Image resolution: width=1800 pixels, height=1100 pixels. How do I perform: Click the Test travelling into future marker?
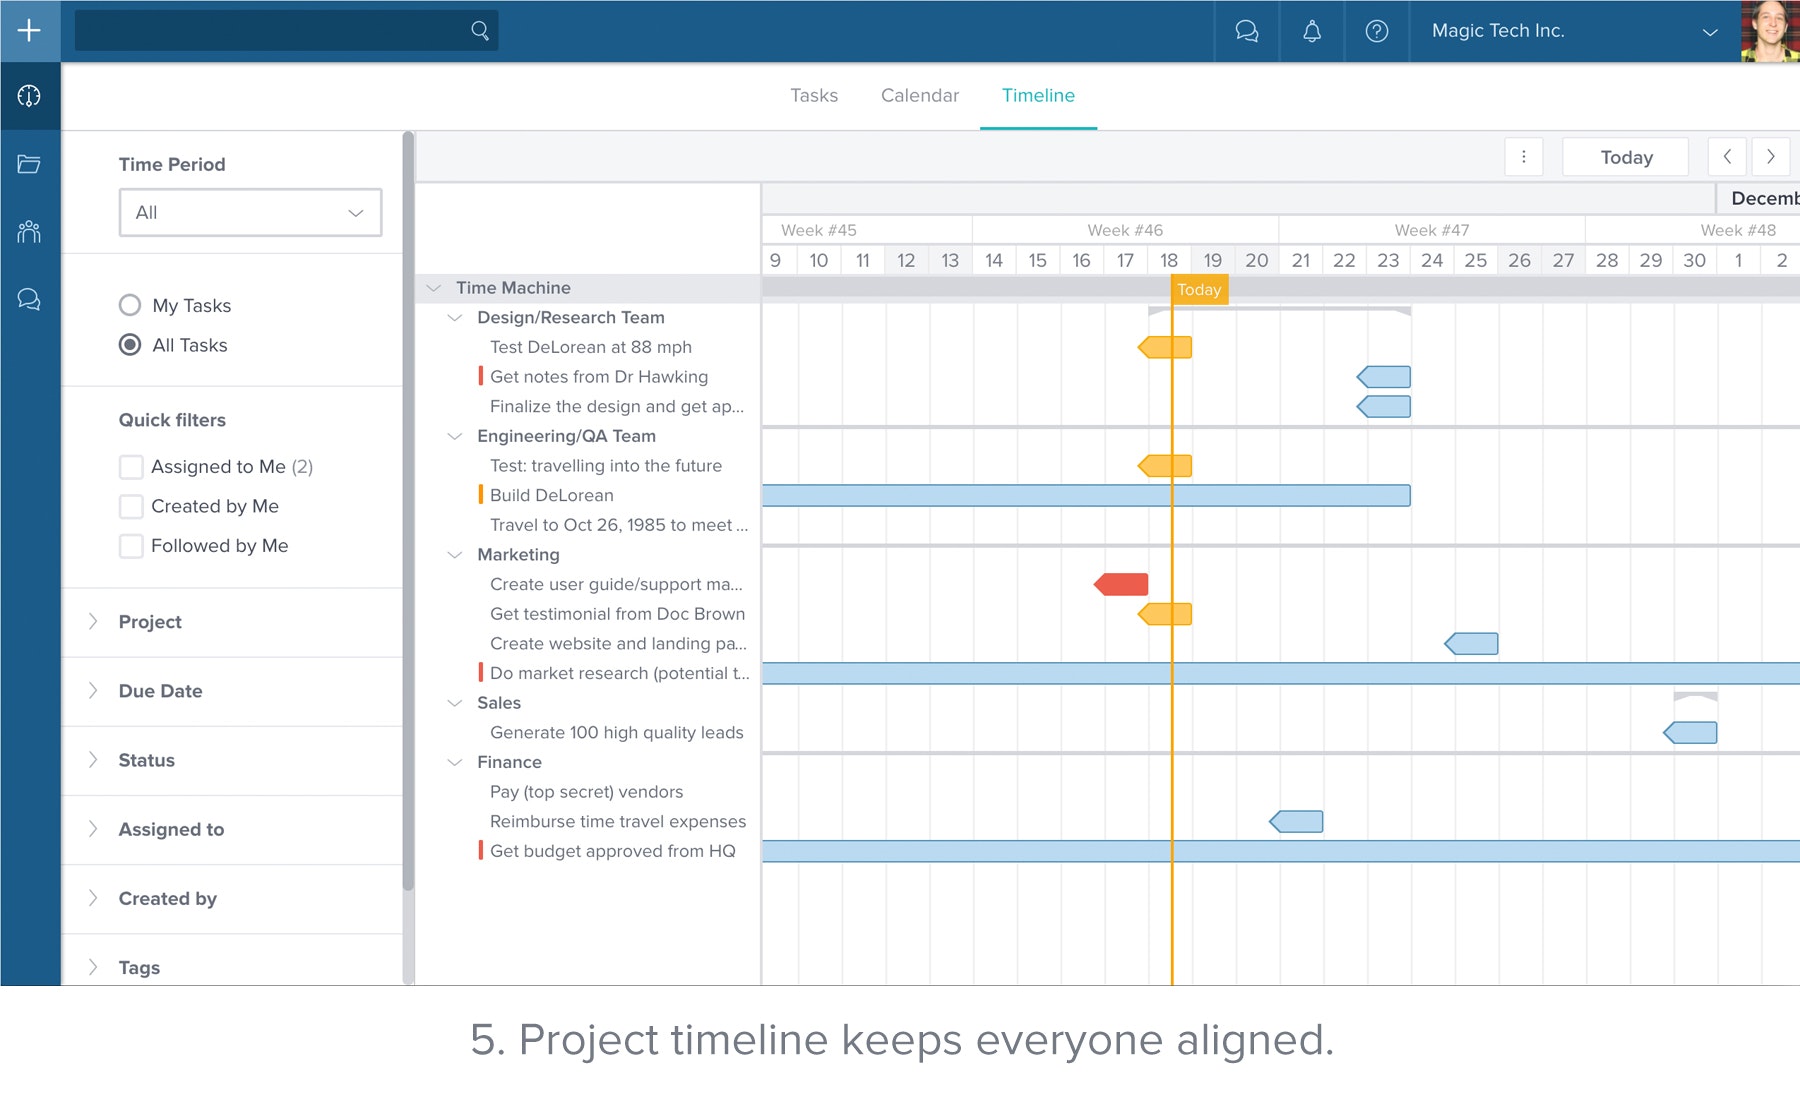pos(1165,466)
